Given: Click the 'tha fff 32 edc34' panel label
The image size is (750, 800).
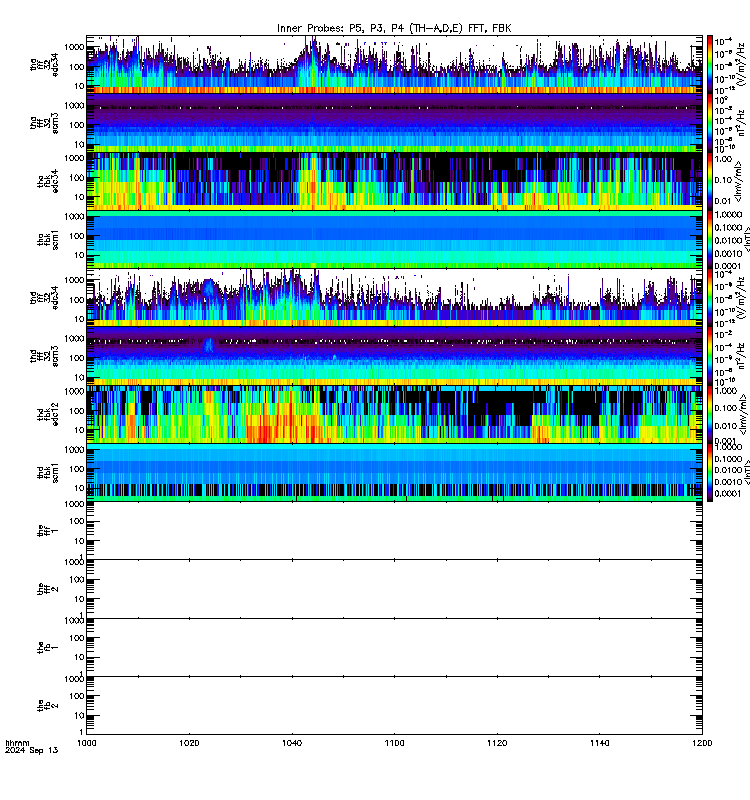Looking at the screenshot, I should tap(44, 65).
